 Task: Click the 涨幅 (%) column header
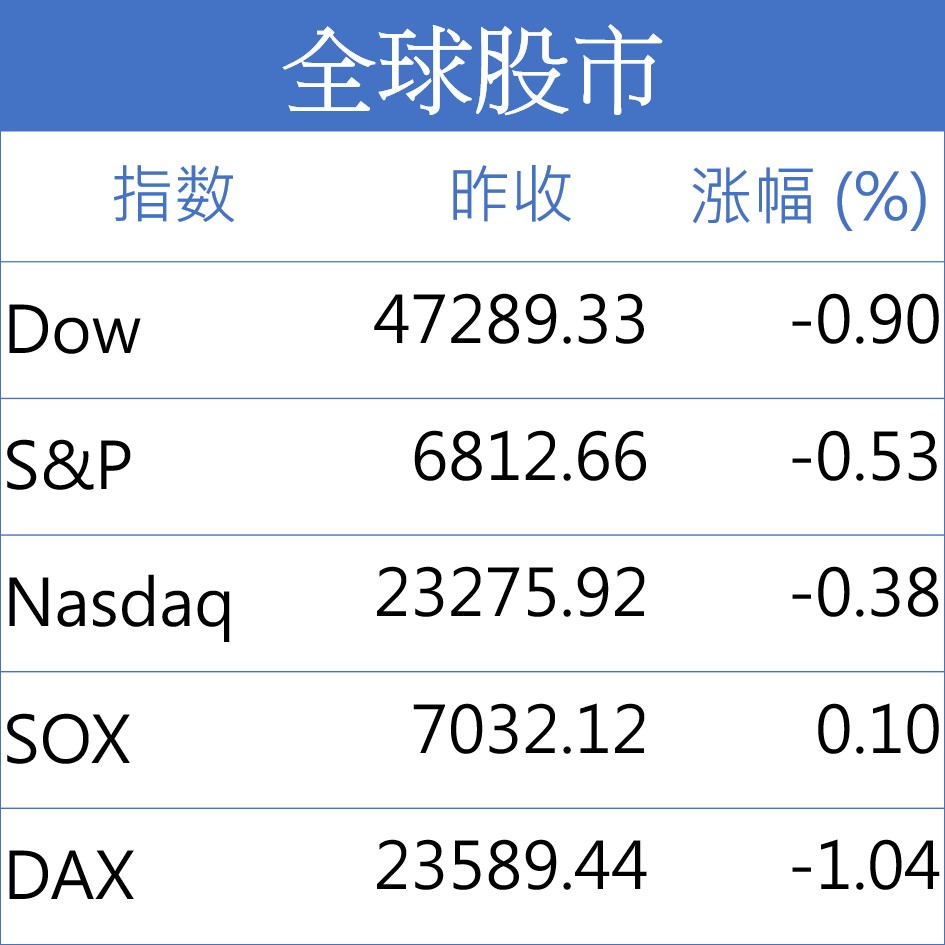pos(808,197)
